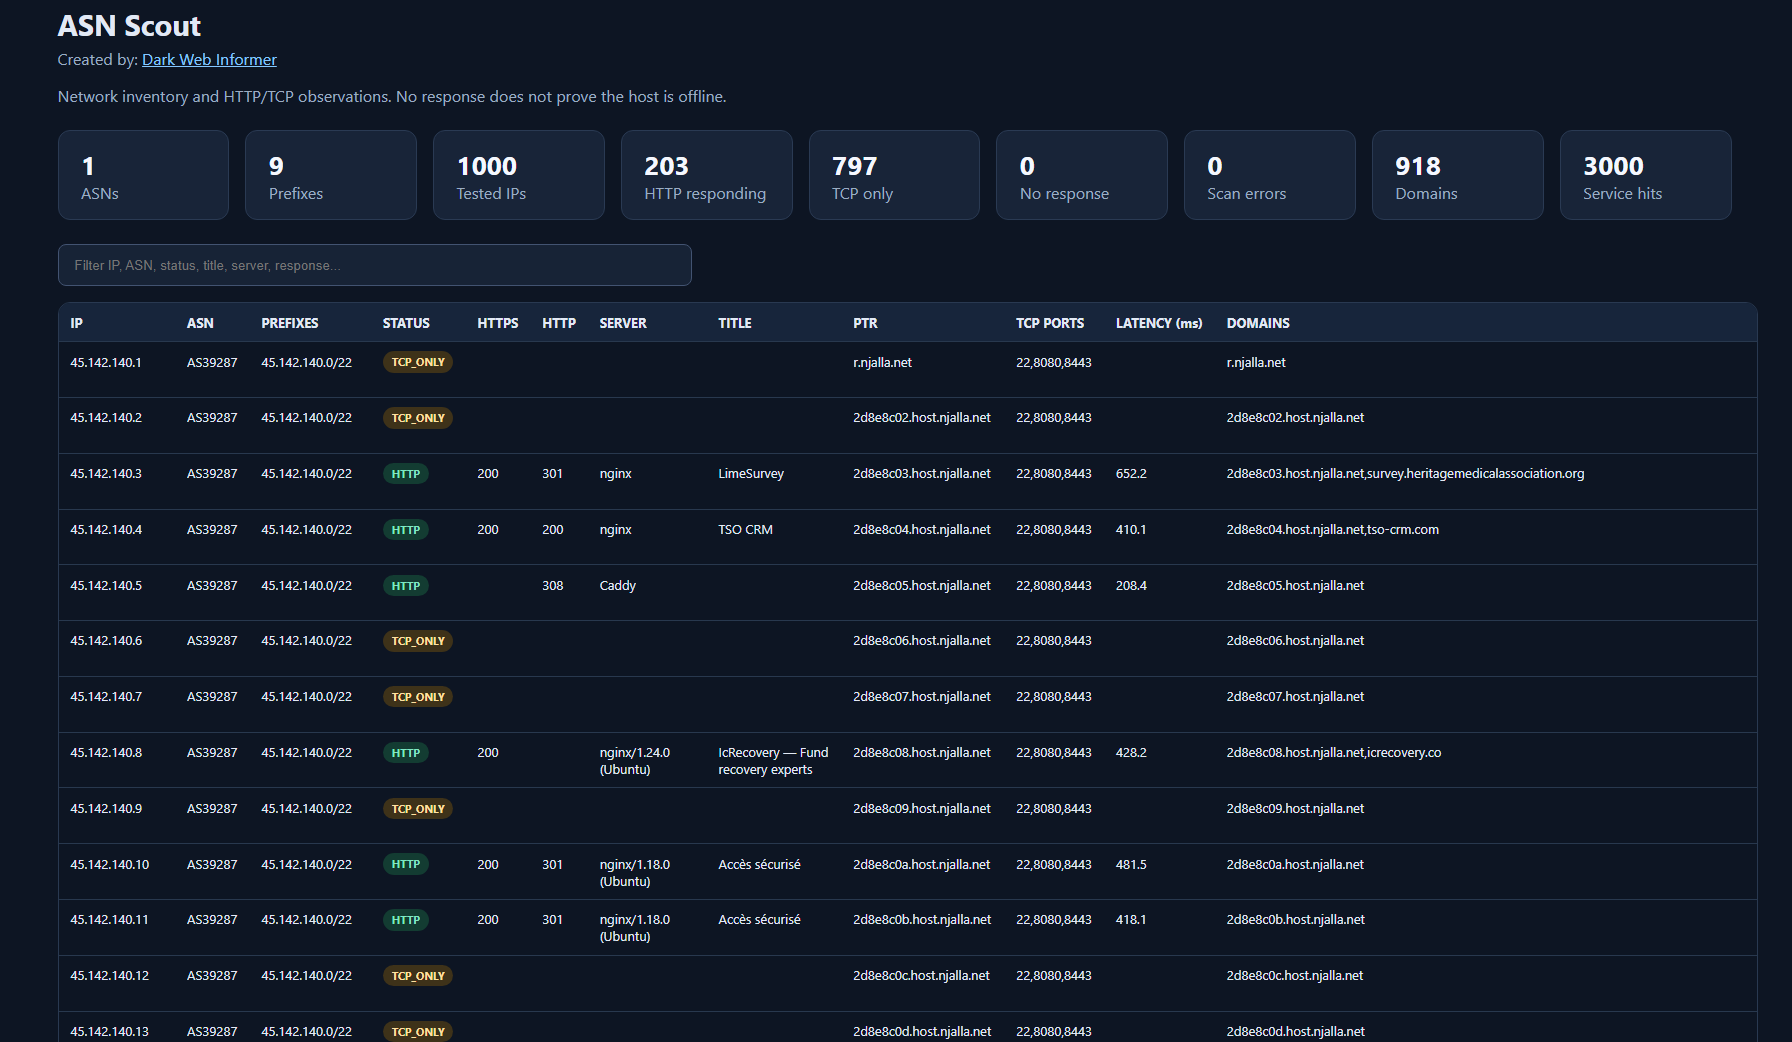This screenshot has width=1792, height=1042.
Task: Click the domain cell containing tso-crm.com
Action: 1333,530
